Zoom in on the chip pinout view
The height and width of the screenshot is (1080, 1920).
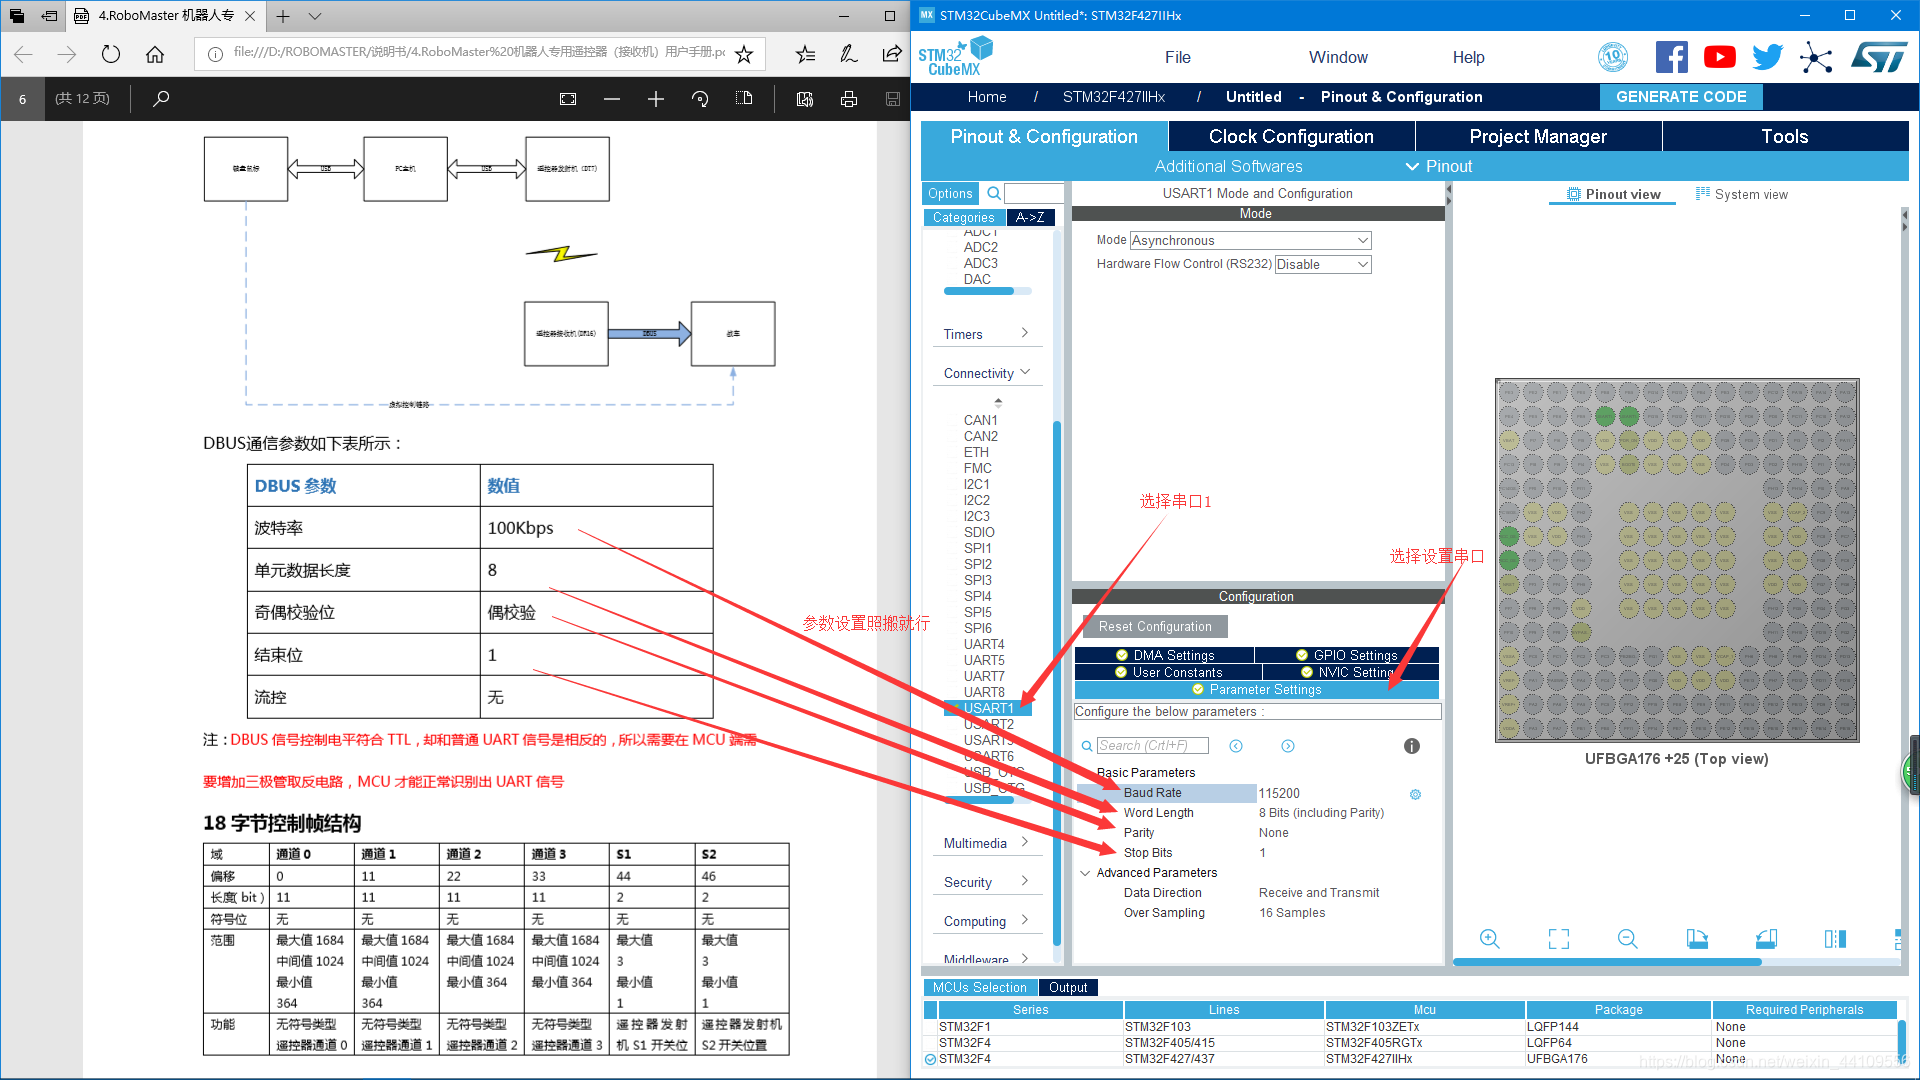[x=1489, y=939]
